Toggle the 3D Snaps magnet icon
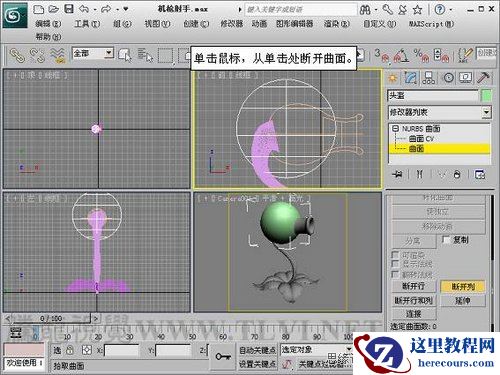The height and width of the screenshot is (375, 500). [x=382, y=56]
